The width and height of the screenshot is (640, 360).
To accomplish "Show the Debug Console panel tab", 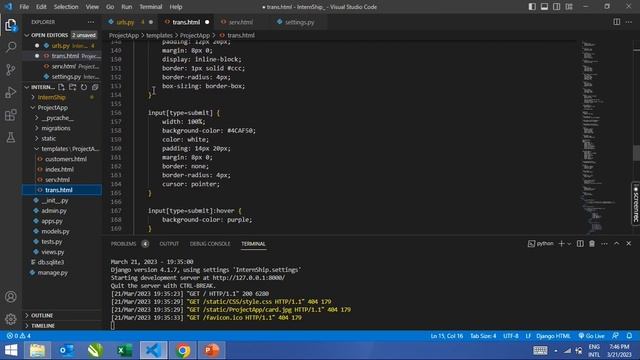I will [210, 244].
